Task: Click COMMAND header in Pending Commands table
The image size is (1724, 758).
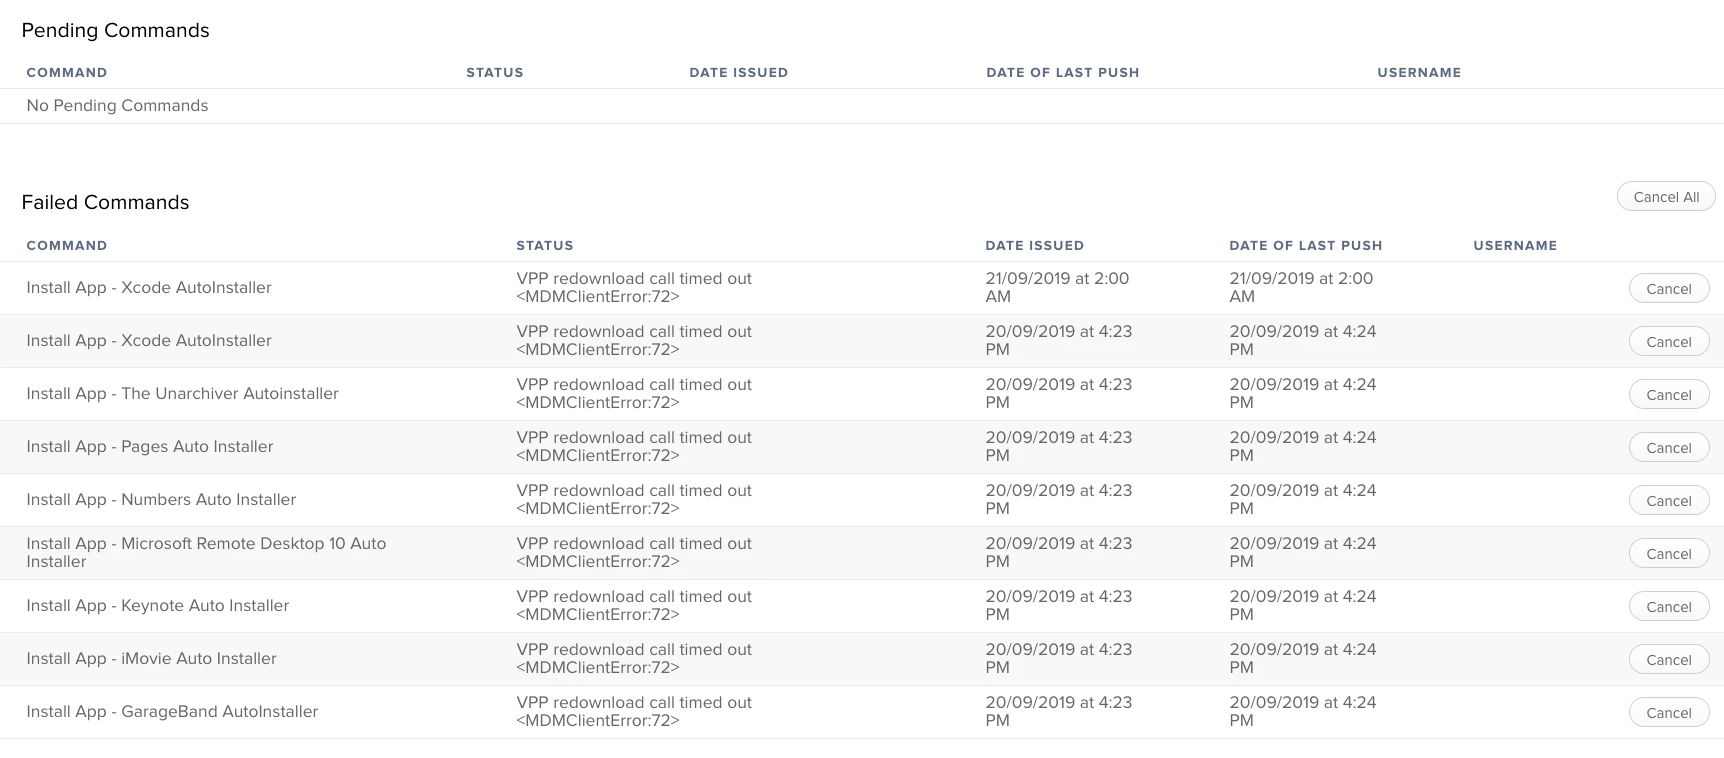Action: [x=67, y=72]
